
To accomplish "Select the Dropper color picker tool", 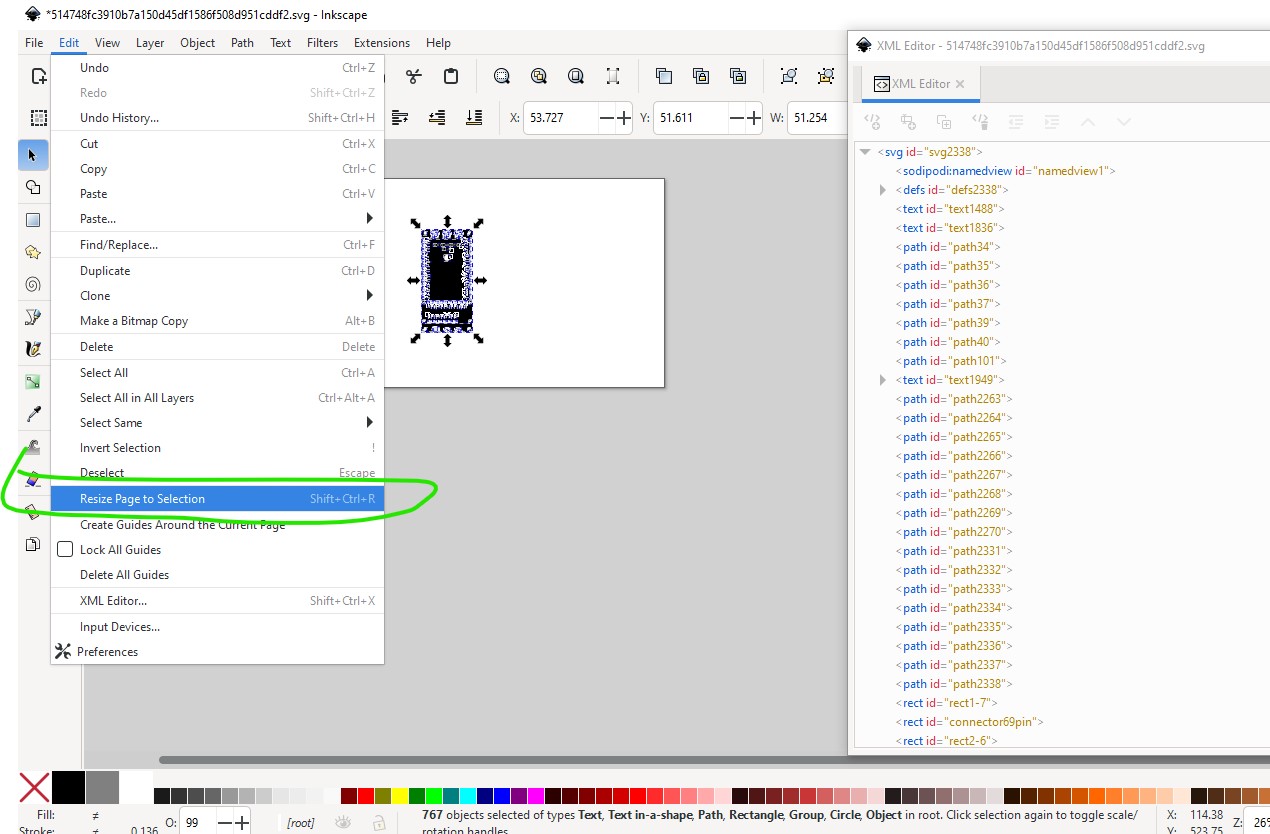I will pyautogui.click(x=33, y=414).
